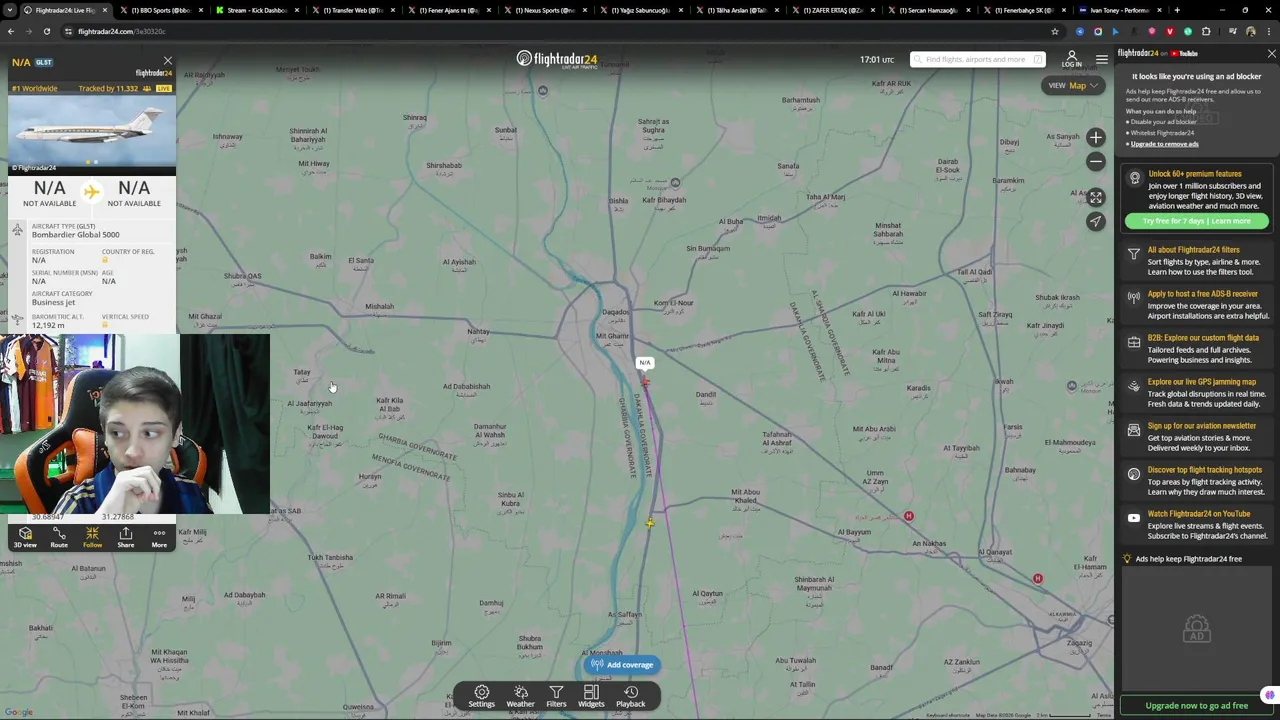Click Add coverage button
The width and height of the screenshot is (1280, 720).
(x=621, y=665)
